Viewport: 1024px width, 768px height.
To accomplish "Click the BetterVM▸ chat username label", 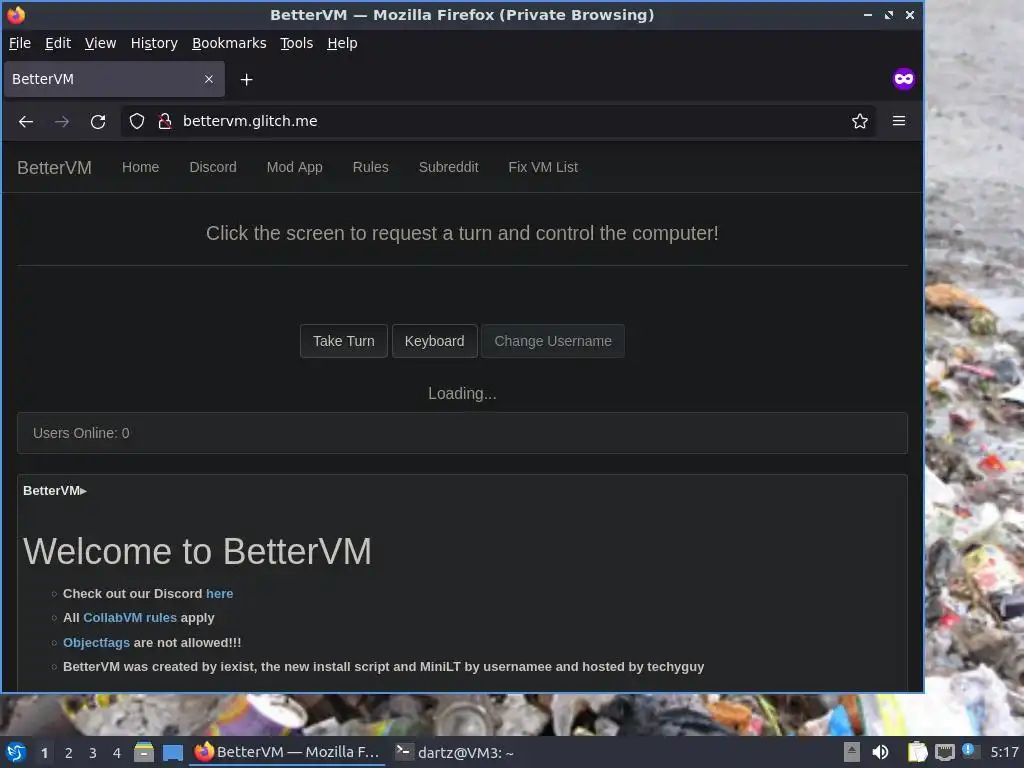I will coord(55,490).
